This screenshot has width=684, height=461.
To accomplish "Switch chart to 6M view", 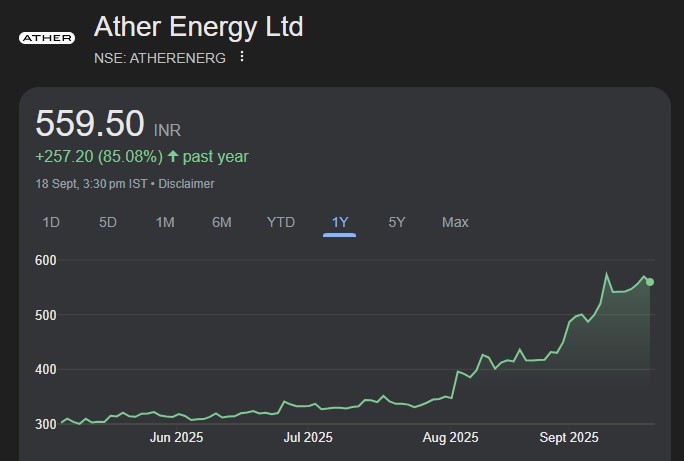I will pos(222,222).
